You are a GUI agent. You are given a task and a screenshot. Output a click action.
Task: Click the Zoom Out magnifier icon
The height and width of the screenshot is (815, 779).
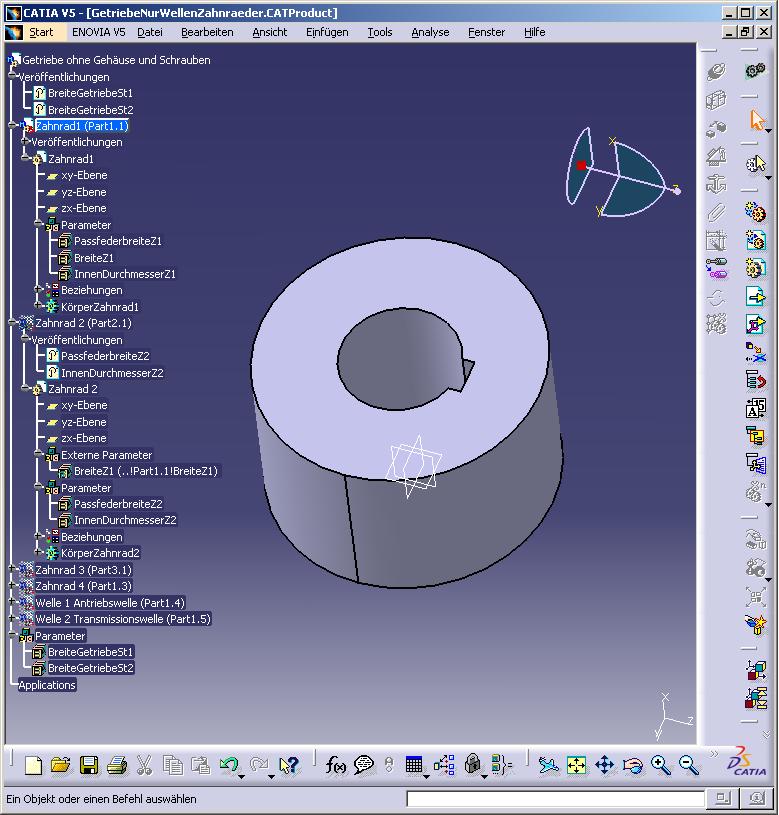pos(689,765)
